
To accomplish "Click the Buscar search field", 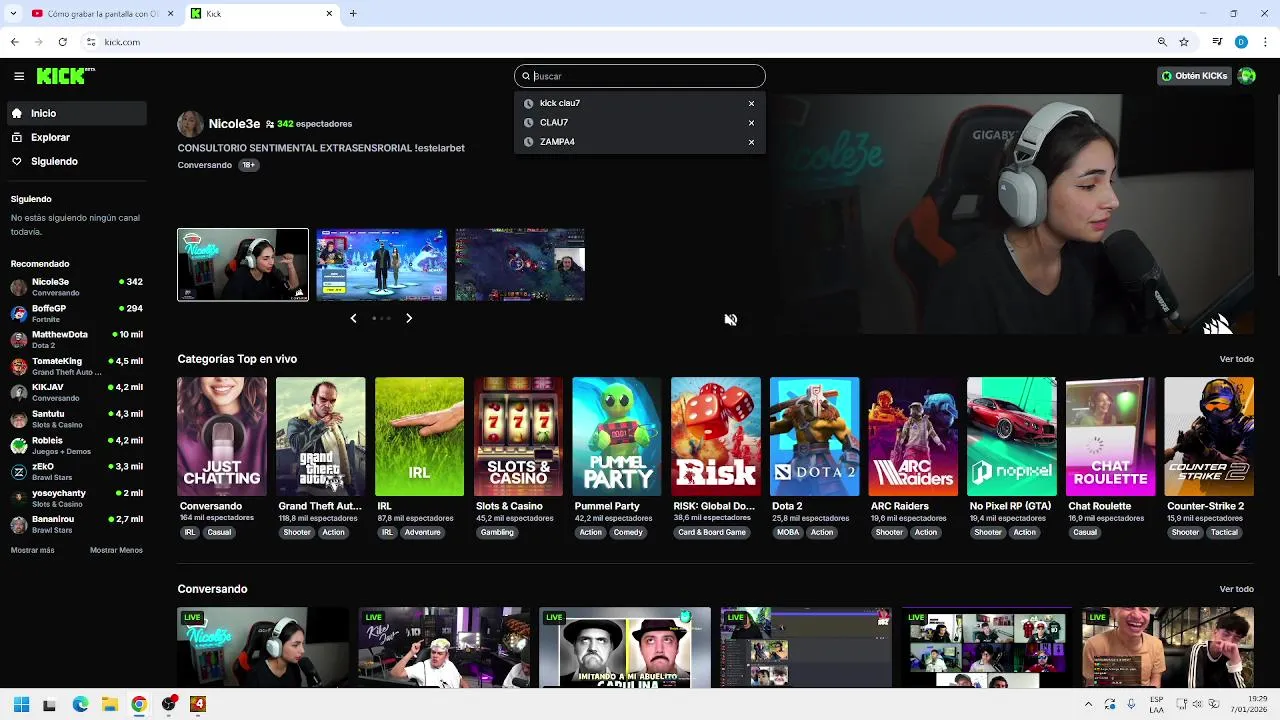I will (640, 76).
